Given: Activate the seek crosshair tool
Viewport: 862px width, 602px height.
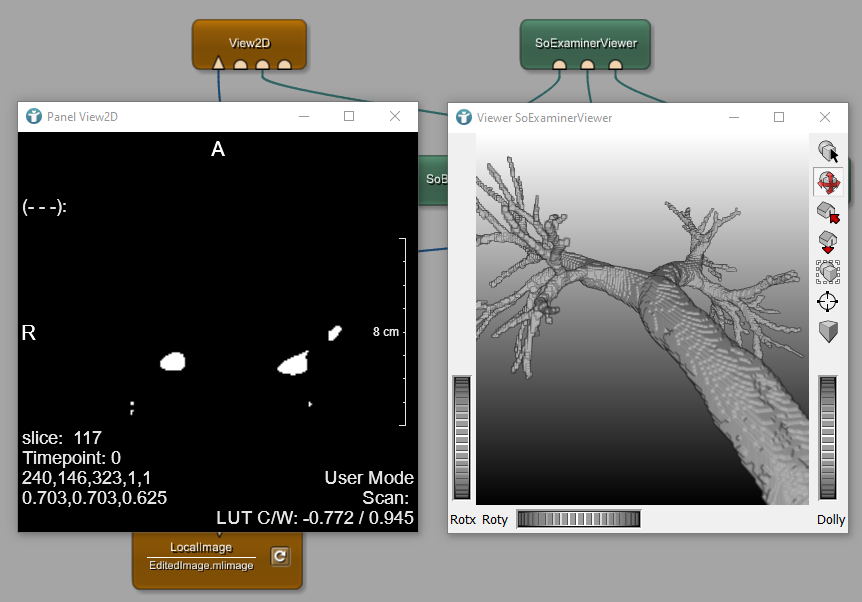Looking at the screenshot, I should click(828, 302).
